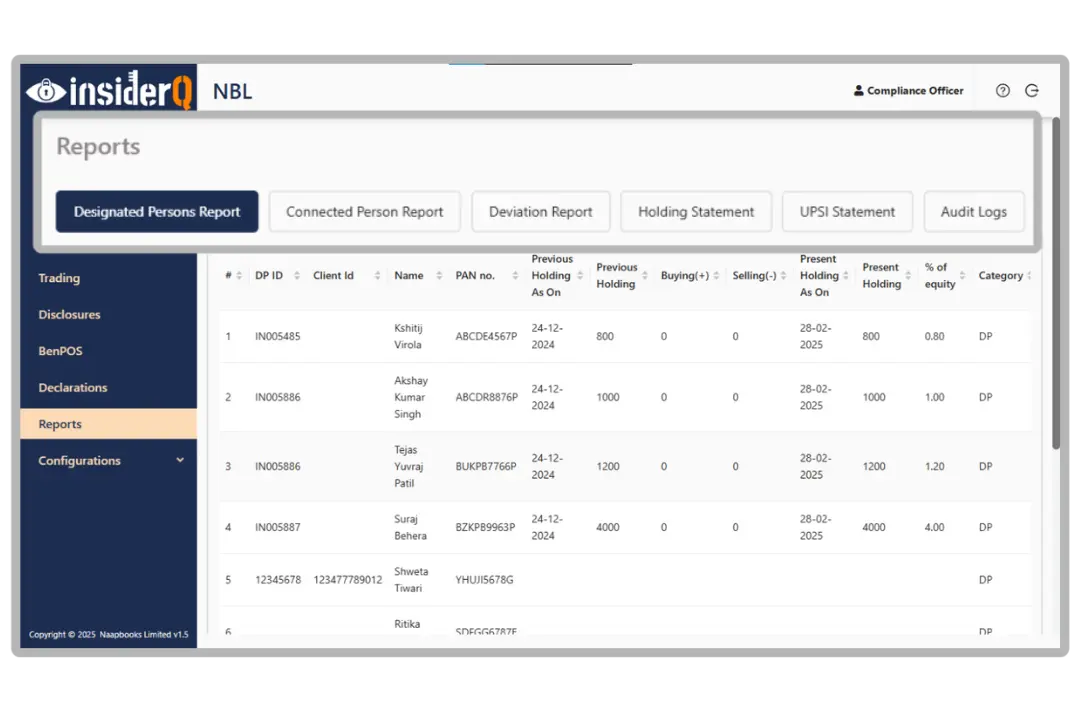Open the UPSI Statement tab

coord(847,211)
